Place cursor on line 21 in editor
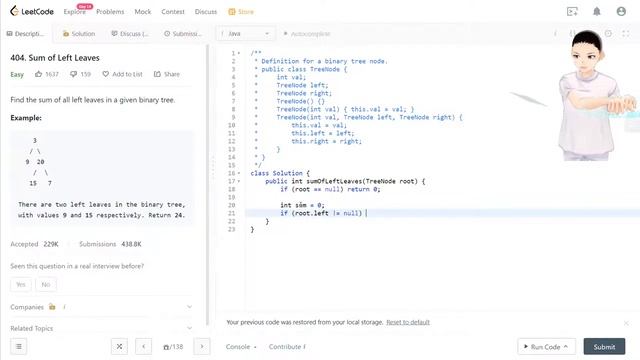640x360 pixels. coord(442,213)
